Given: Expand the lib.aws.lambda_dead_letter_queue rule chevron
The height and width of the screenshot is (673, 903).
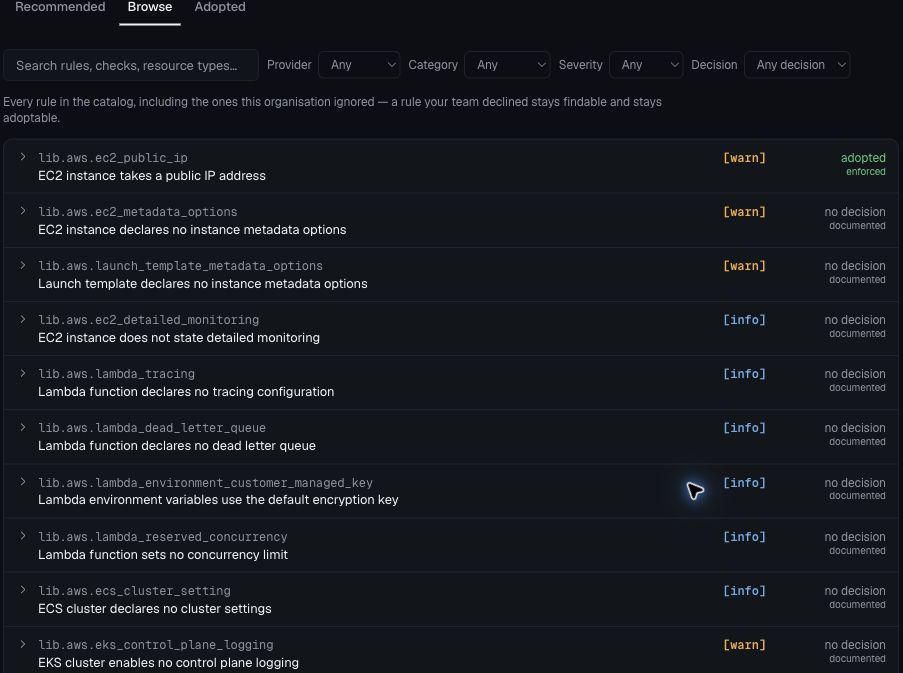Looking at the screenshot, I should 23,427.
